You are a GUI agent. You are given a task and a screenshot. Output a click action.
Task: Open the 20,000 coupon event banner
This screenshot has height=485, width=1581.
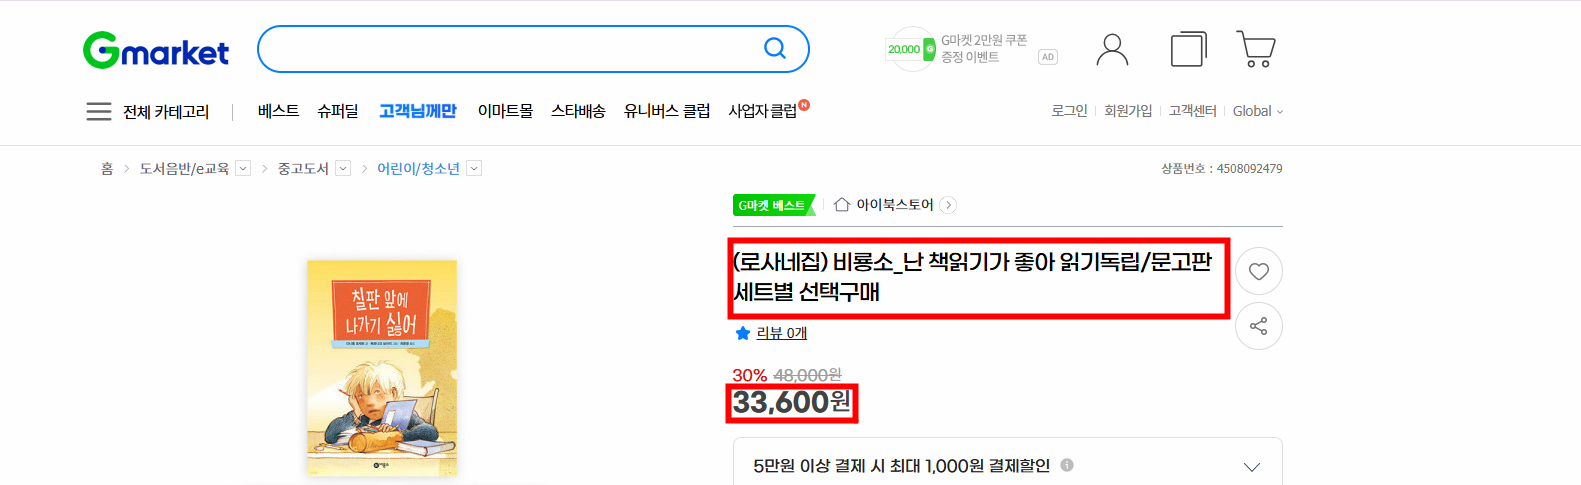pos(958,49)
